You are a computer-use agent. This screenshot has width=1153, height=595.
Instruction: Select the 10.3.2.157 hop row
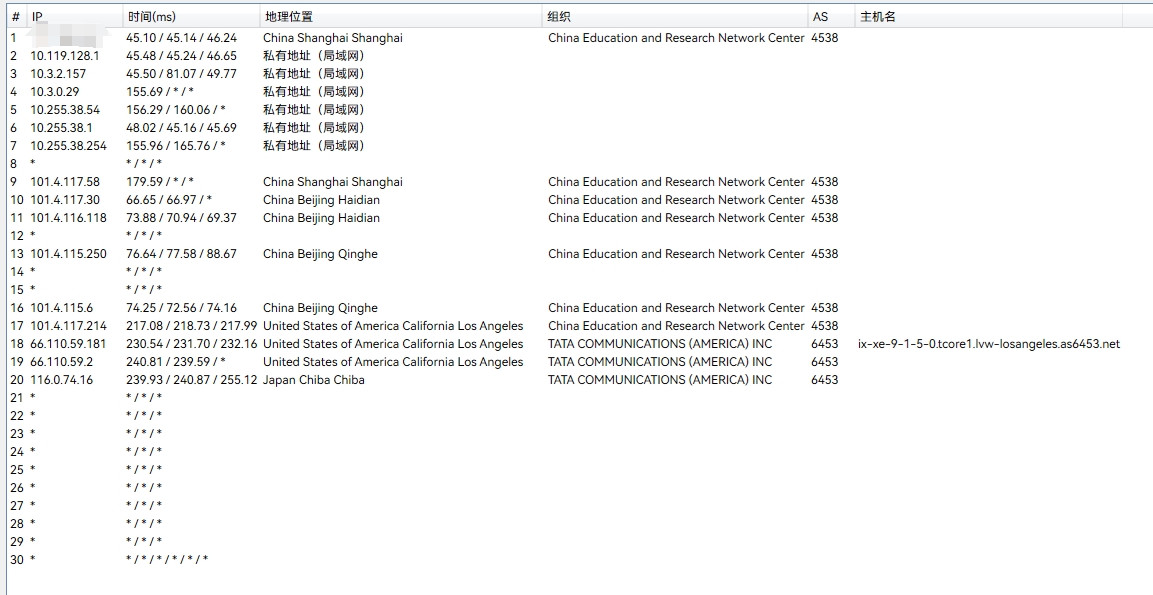(58, 74)
